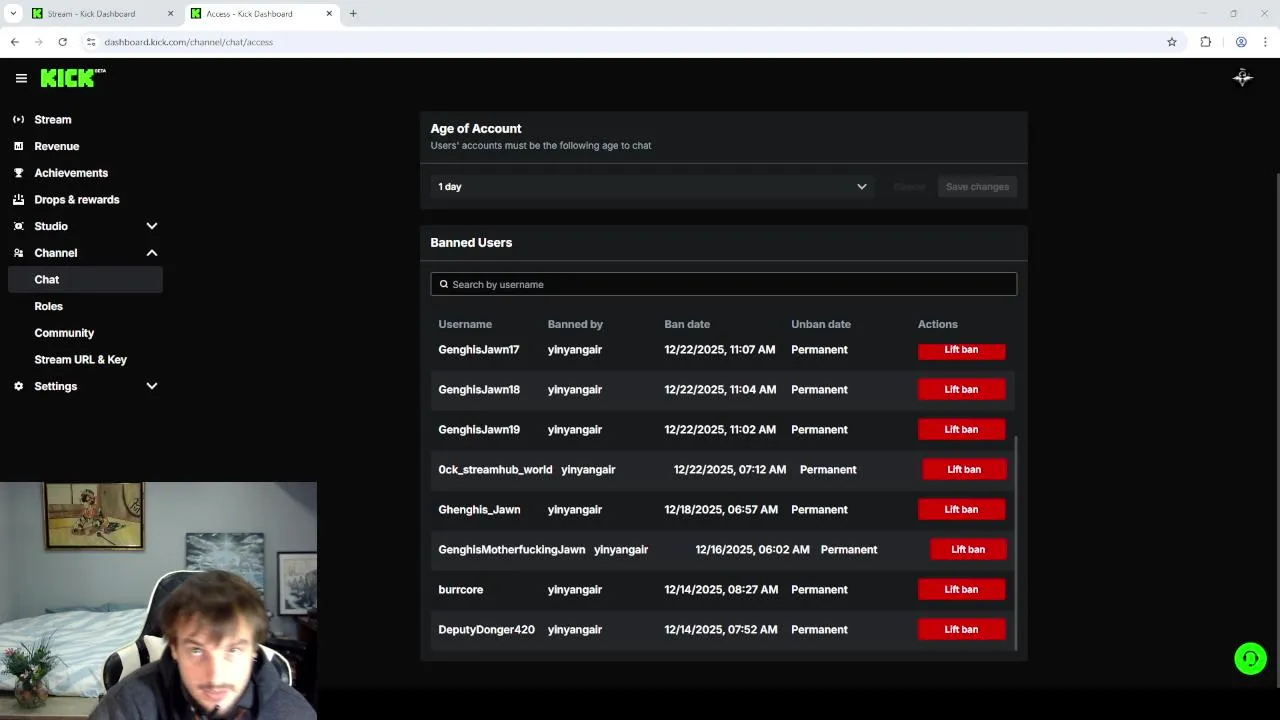Click username burrcore in the list

[x=461, y=589]
